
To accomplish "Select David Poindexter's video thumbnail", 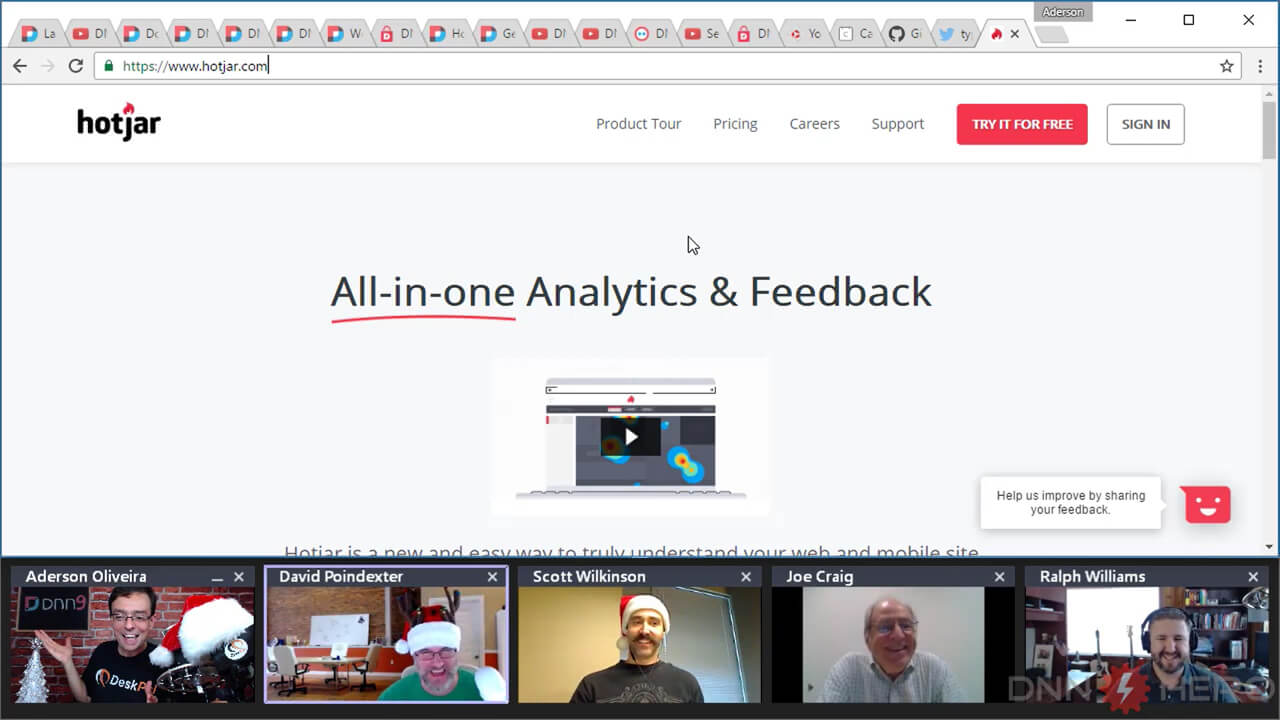I will pos(386,644).
